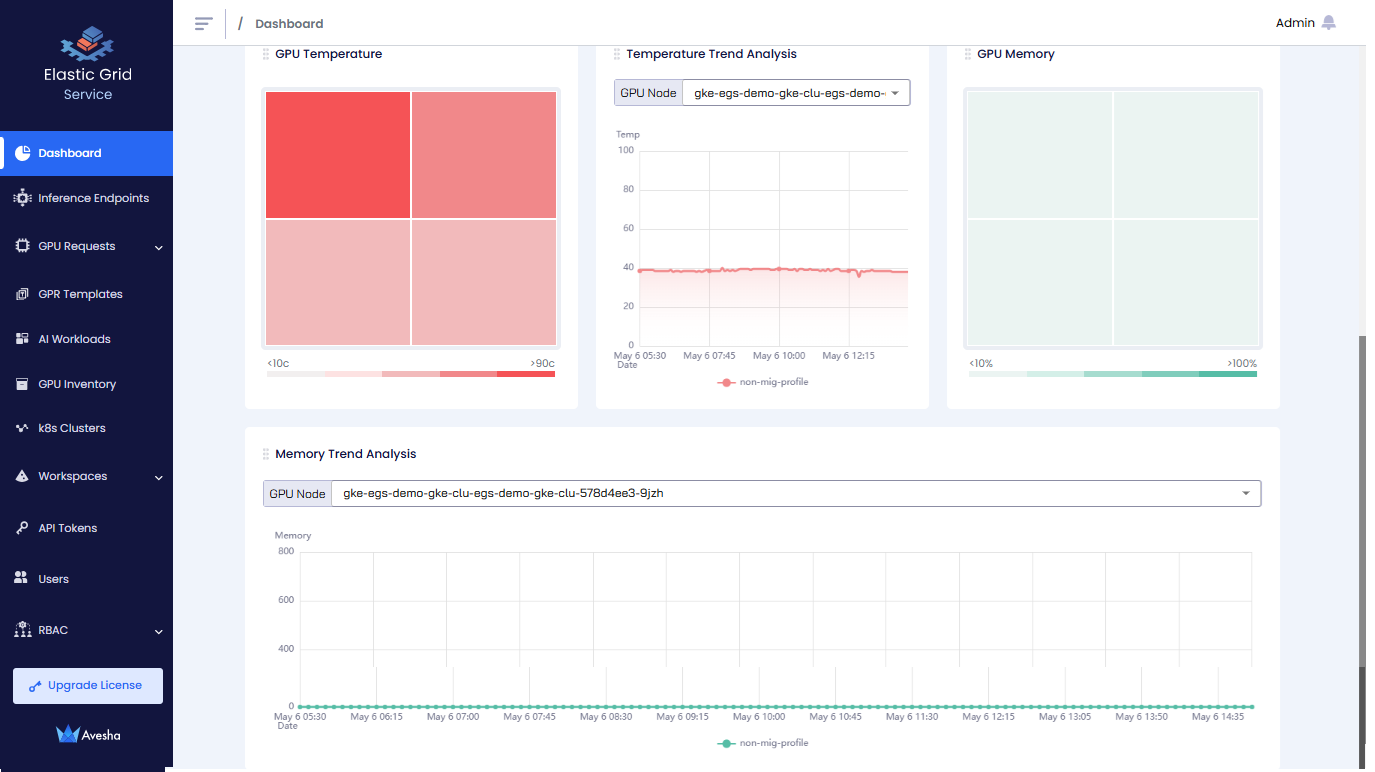Expand the Workspaces submenu chevron
The width and height of the screenshot is (1375, 772).
[x=158, y=478]
